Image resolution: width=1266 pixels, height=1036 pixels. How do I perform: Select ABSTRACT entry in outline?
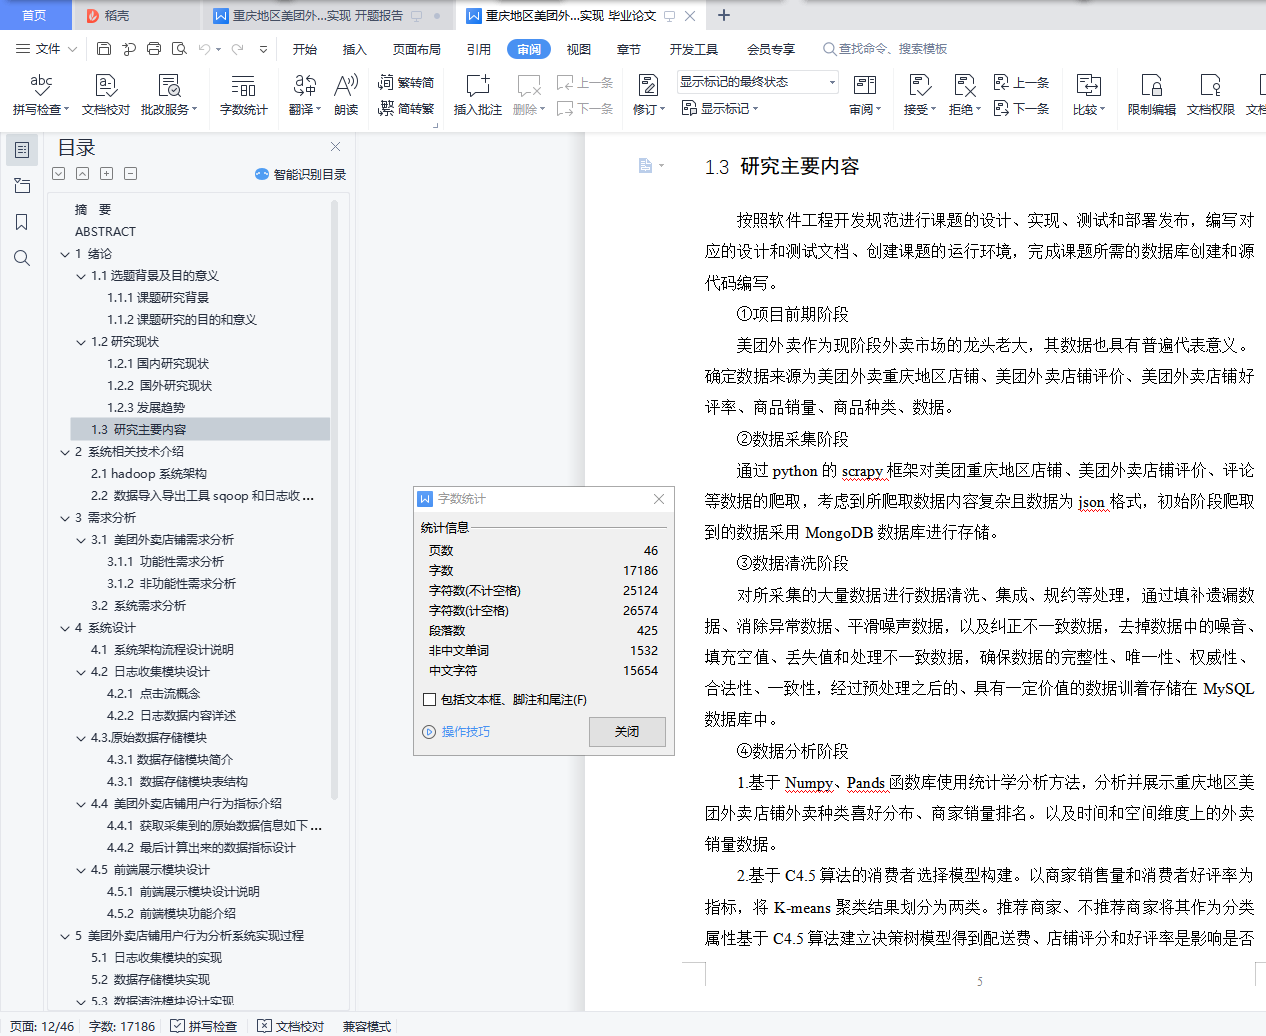pos(105,232)
